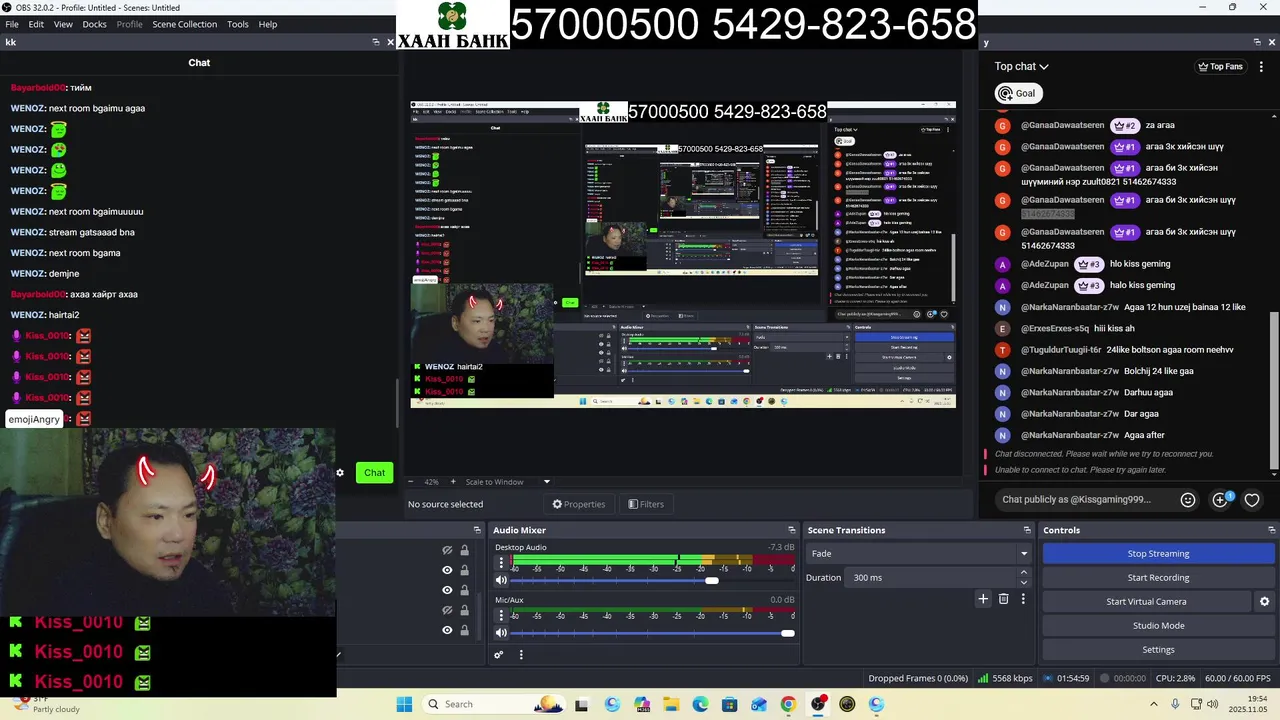Open the Tools menu
Image resolution: width=1280 pixels, height=720 pixels.
pos(237,24)
